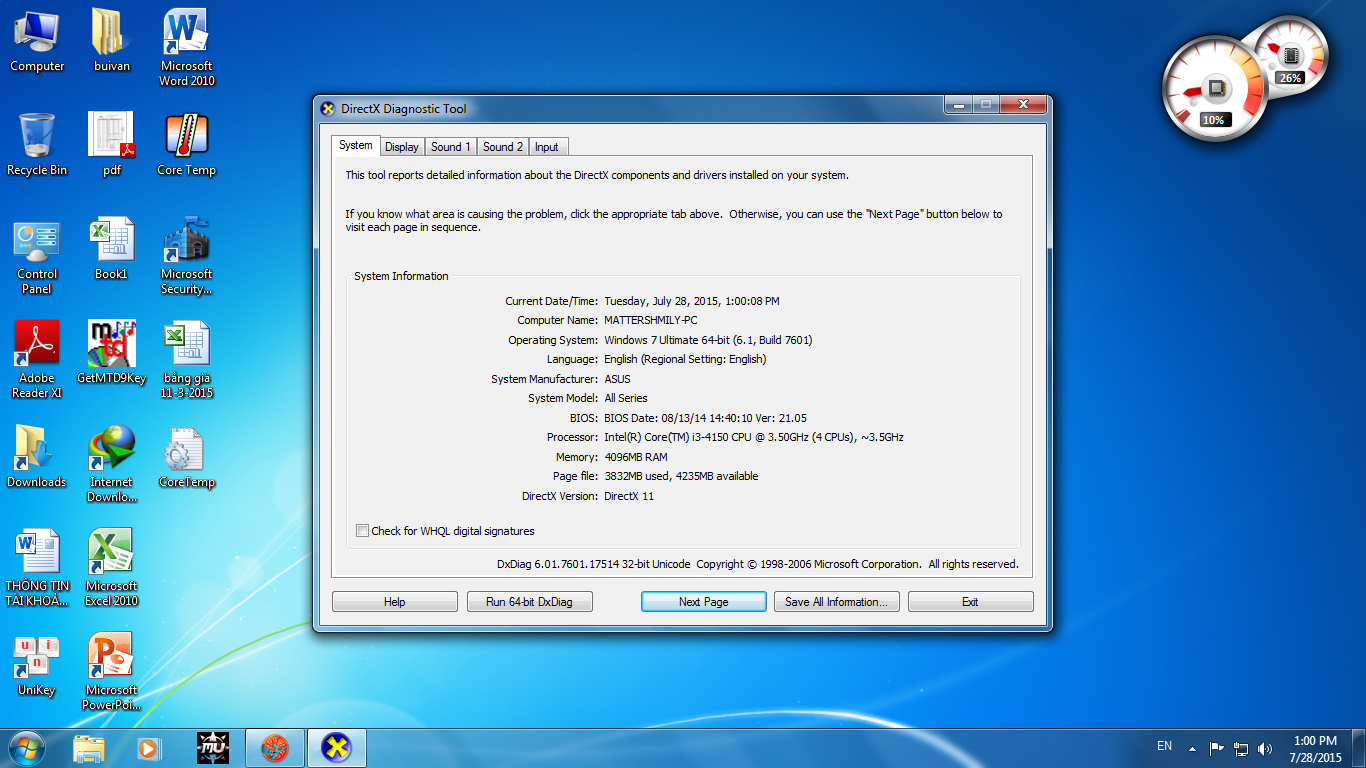Viewport: 1366px width, 768px height.
Task: Open the Control Panel desktop icon
Action: tap(37, 256)
